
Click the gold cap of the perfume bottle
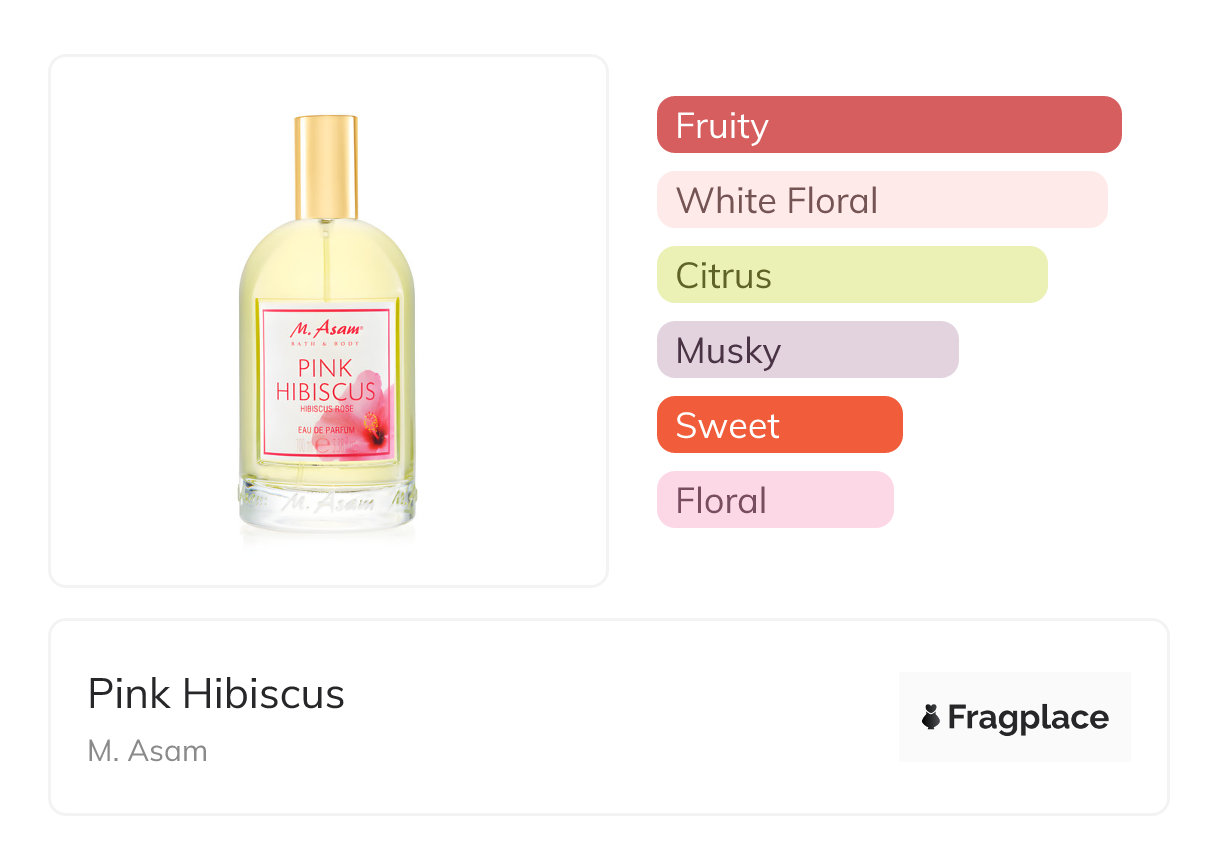[325, 166]
